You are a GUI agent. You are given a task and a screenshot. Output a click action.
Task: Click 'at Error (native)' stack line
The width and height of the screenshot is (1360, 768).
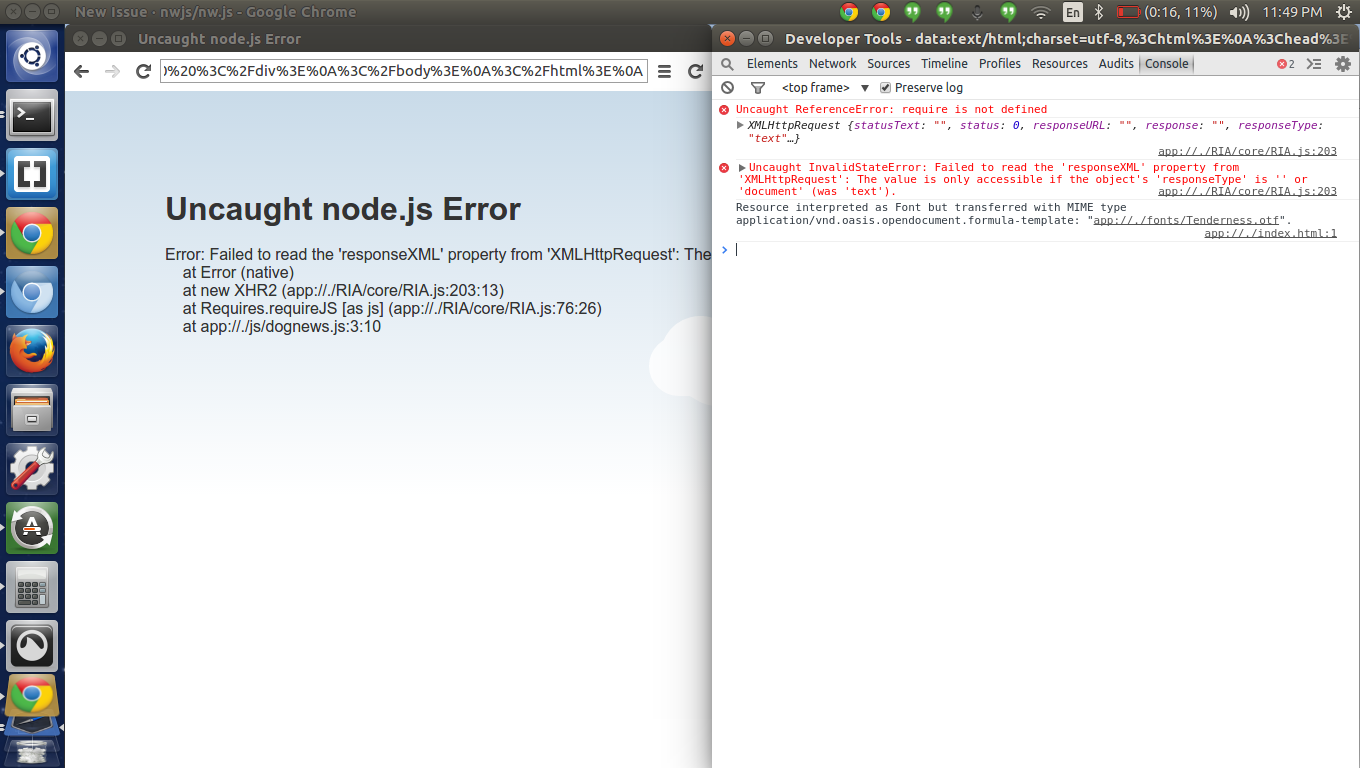tap(238, 273)
